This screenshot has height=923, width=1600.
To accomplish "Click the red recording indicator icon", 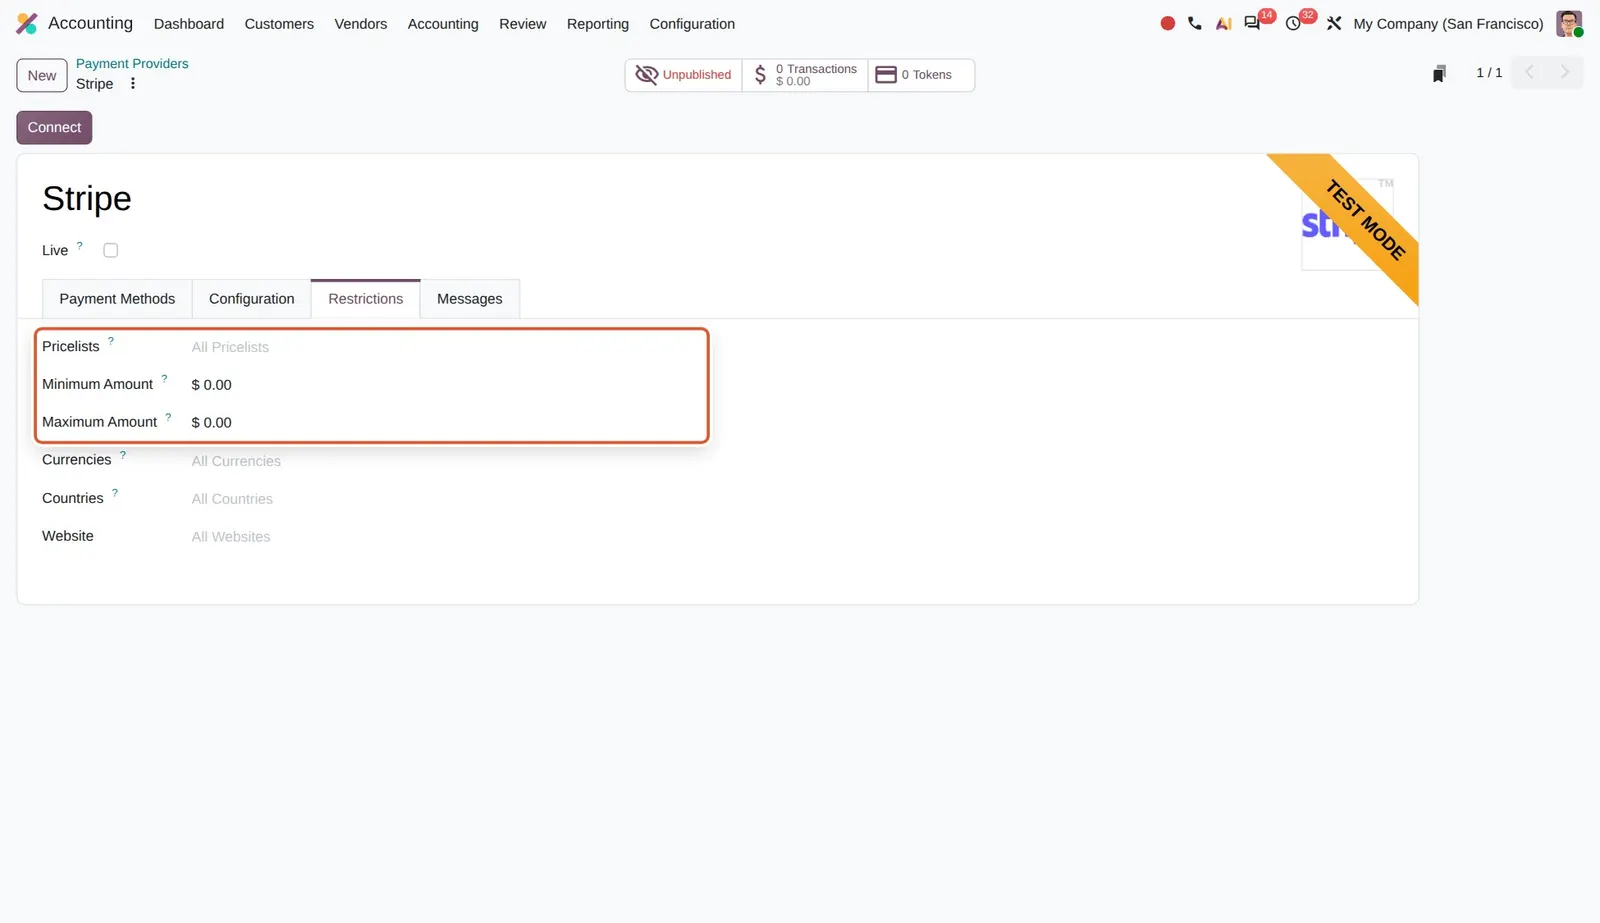I will click(1167, 23).
